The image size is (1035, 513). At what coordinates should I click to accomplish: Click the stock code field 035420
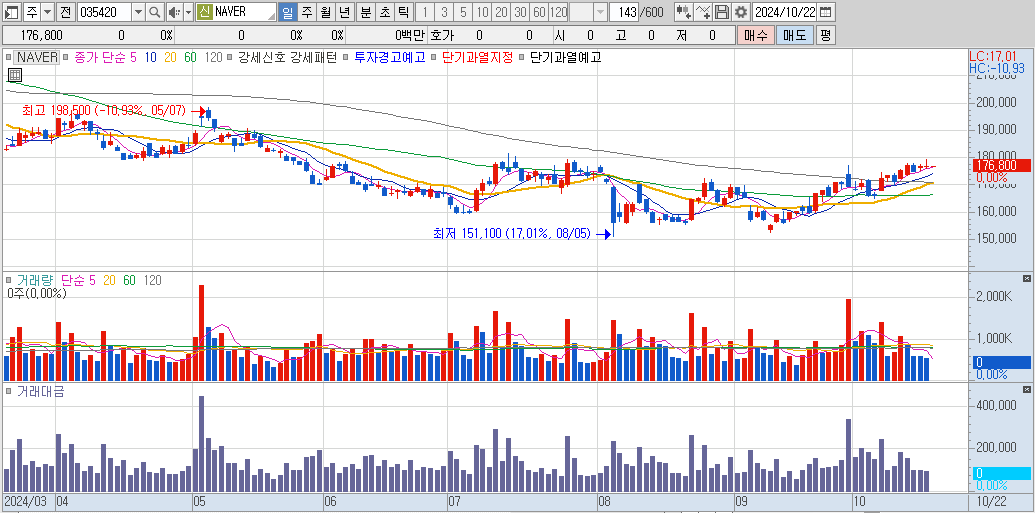[103, 12]
